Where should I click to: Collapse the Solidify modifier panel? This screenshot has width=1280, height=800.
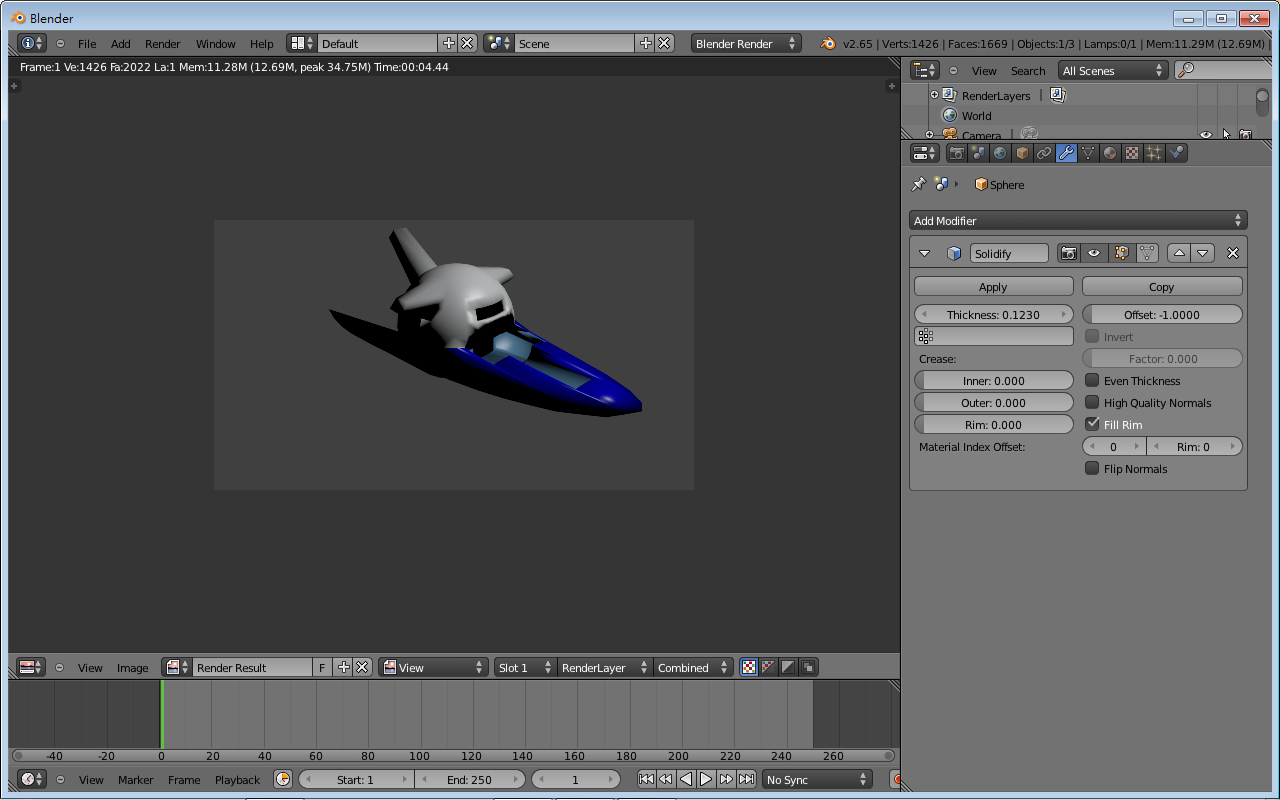click(x=924, y=253)
